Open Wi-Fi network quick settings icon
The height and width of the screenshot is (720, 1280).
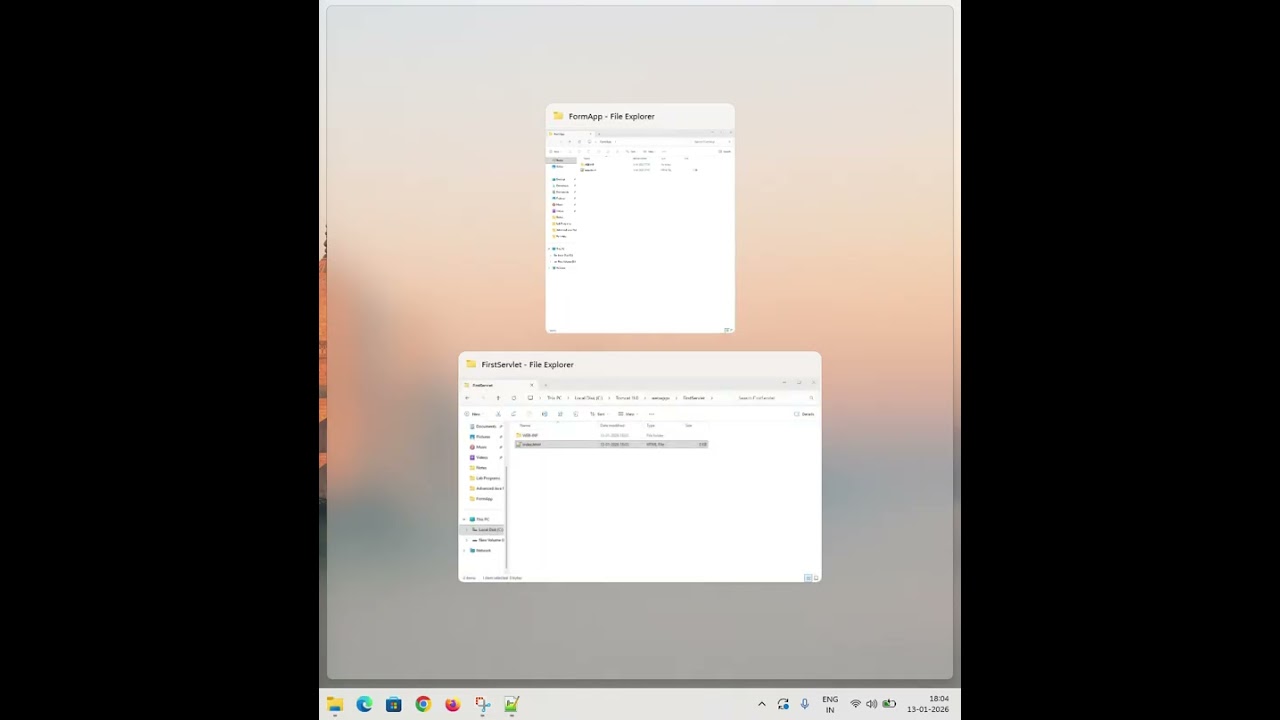tap(855, 704)
